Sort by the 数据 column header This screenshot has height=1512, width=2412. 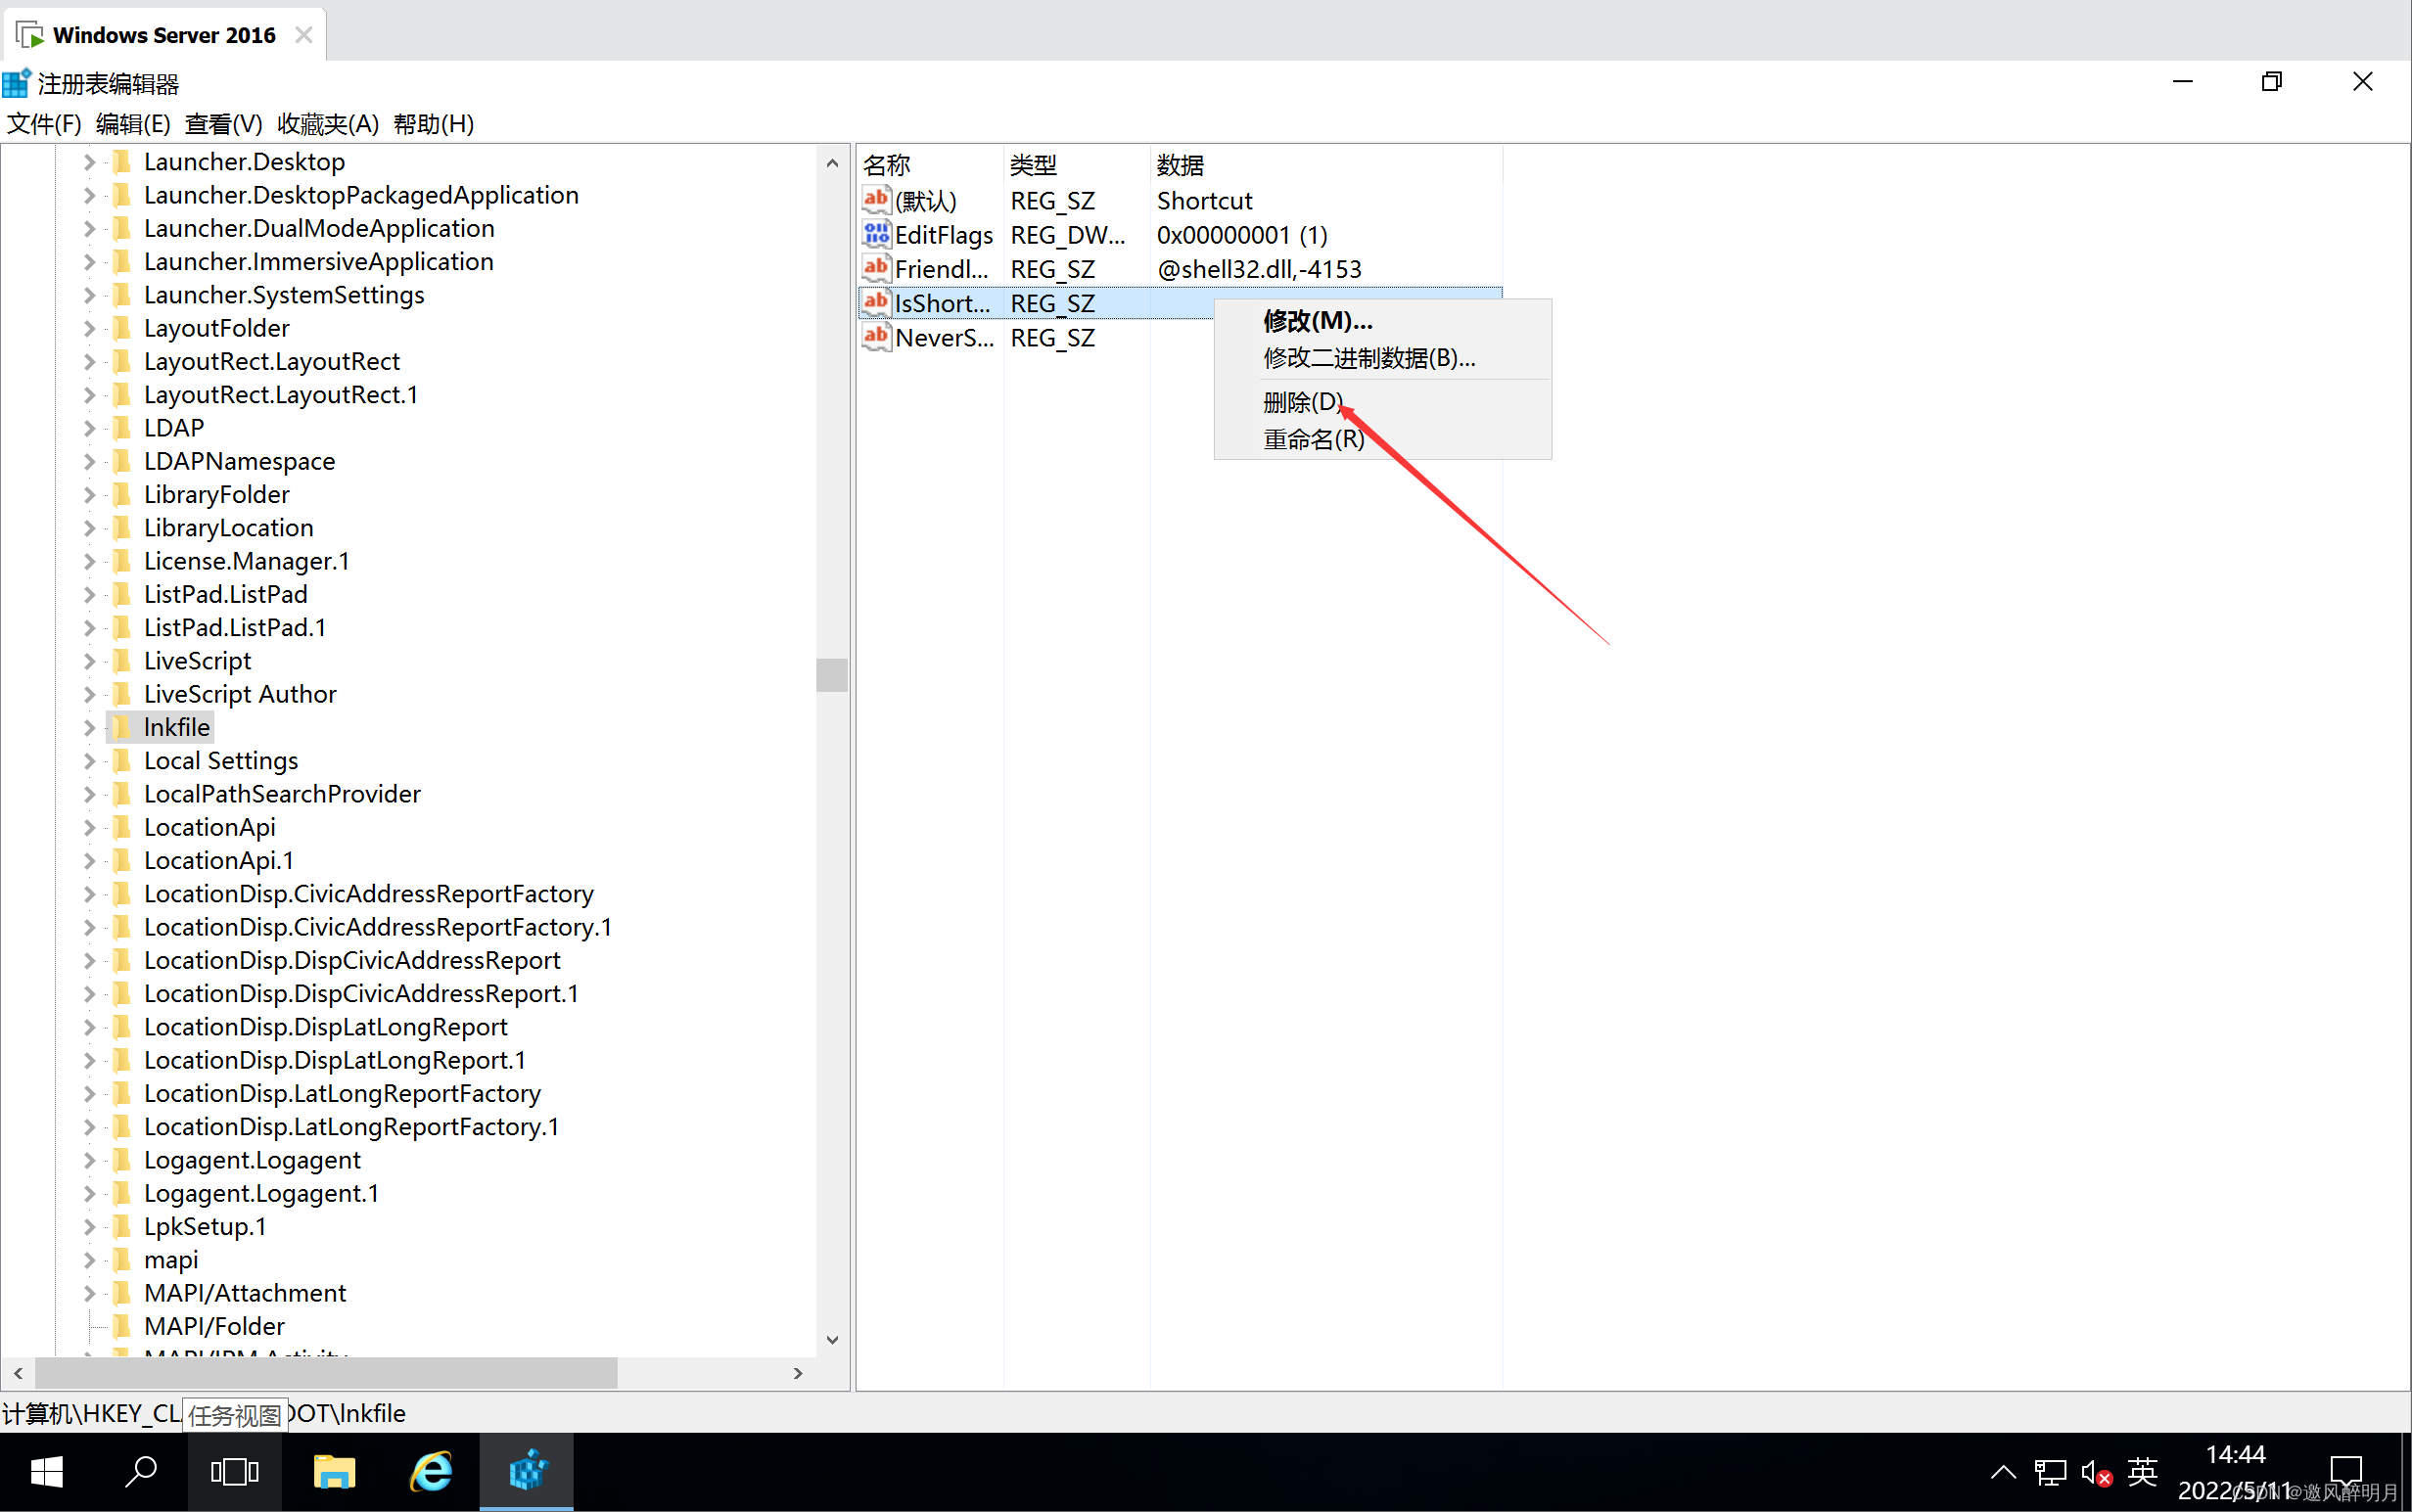pos(1326,164)
